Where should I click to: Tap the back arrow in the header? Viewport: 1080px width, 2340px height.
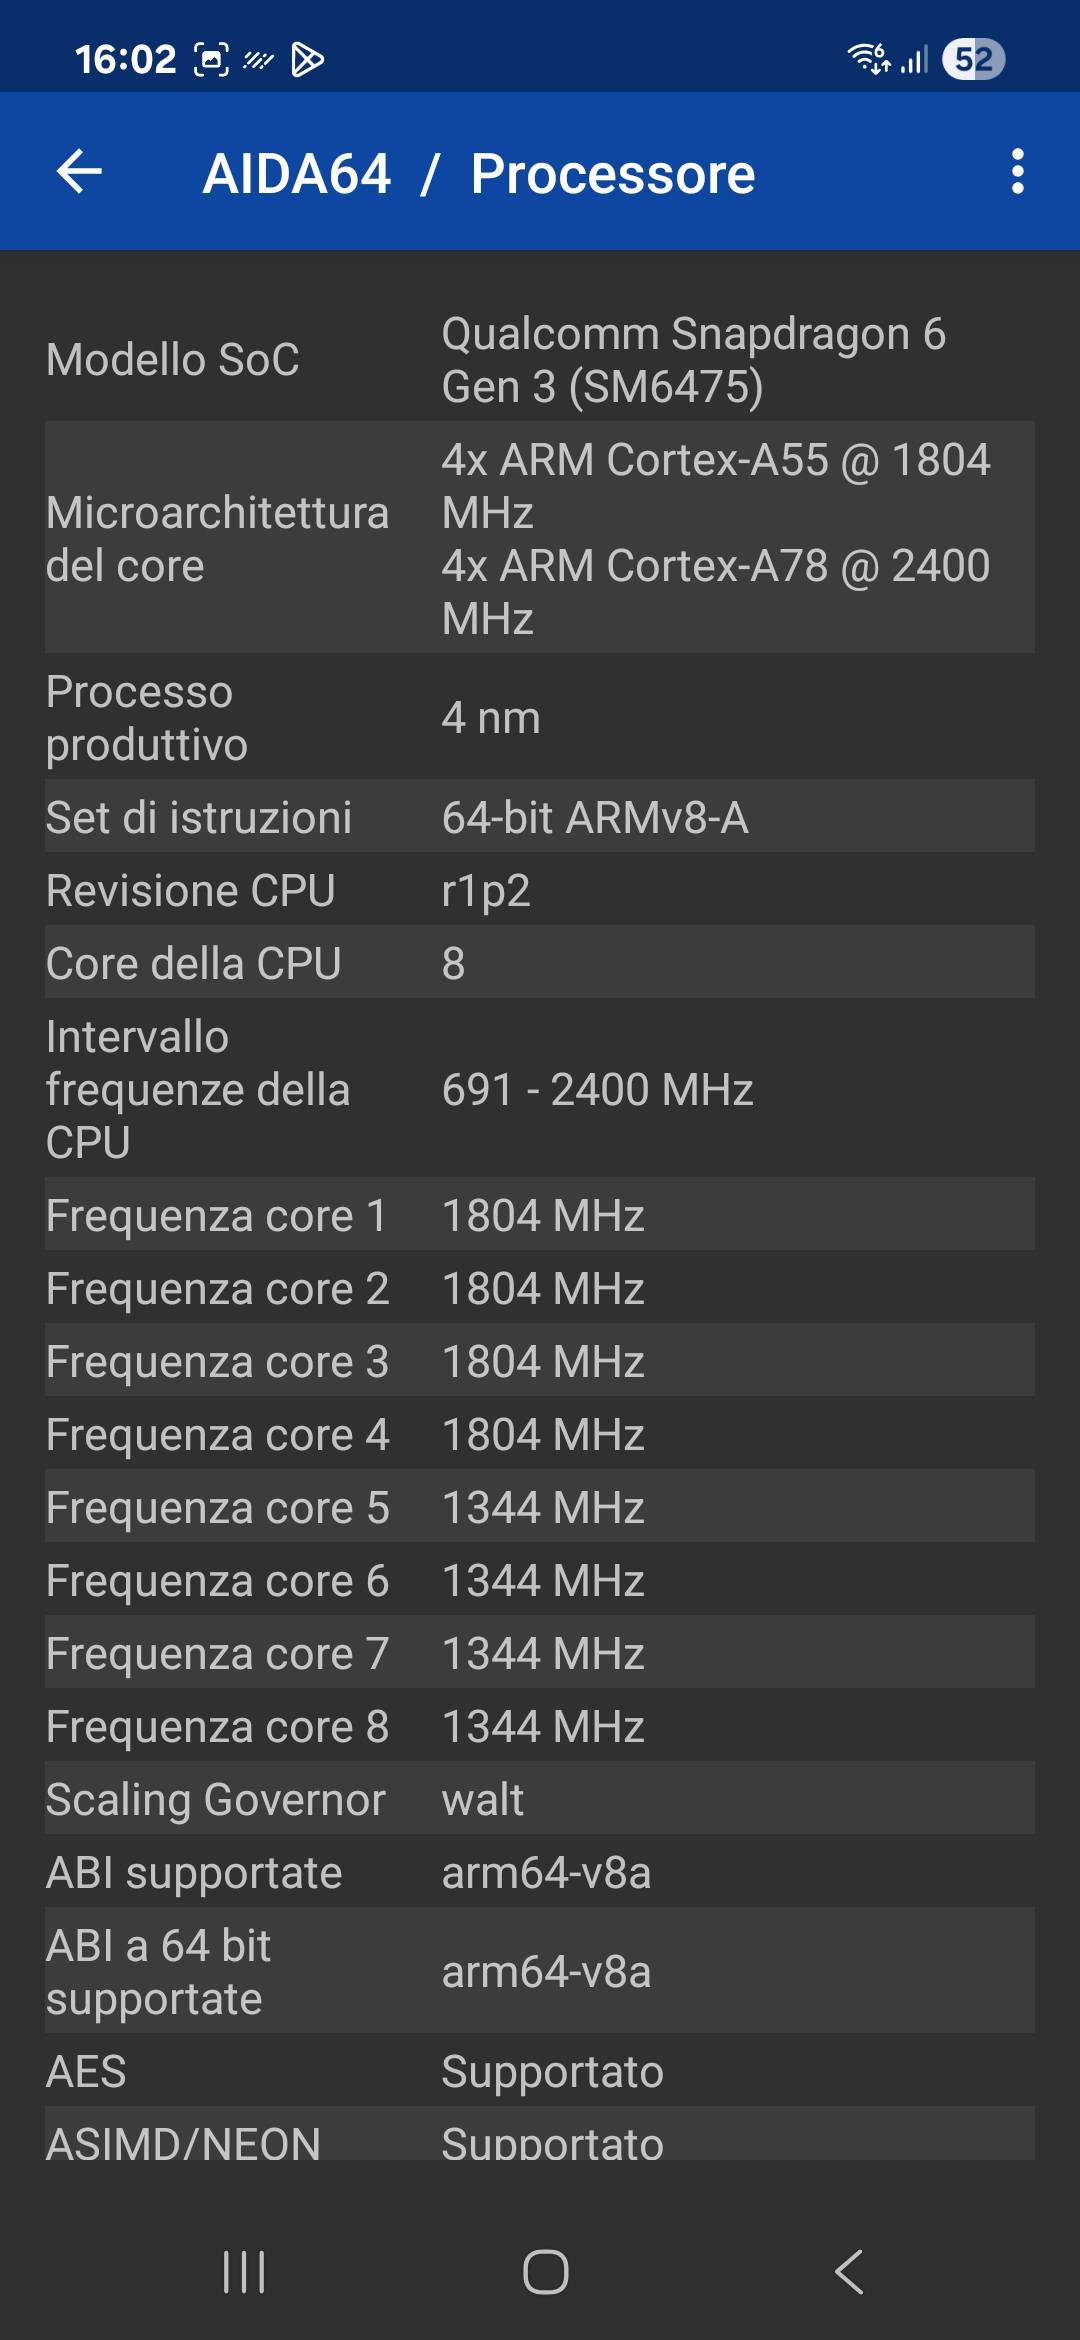(x=79, y=172)
